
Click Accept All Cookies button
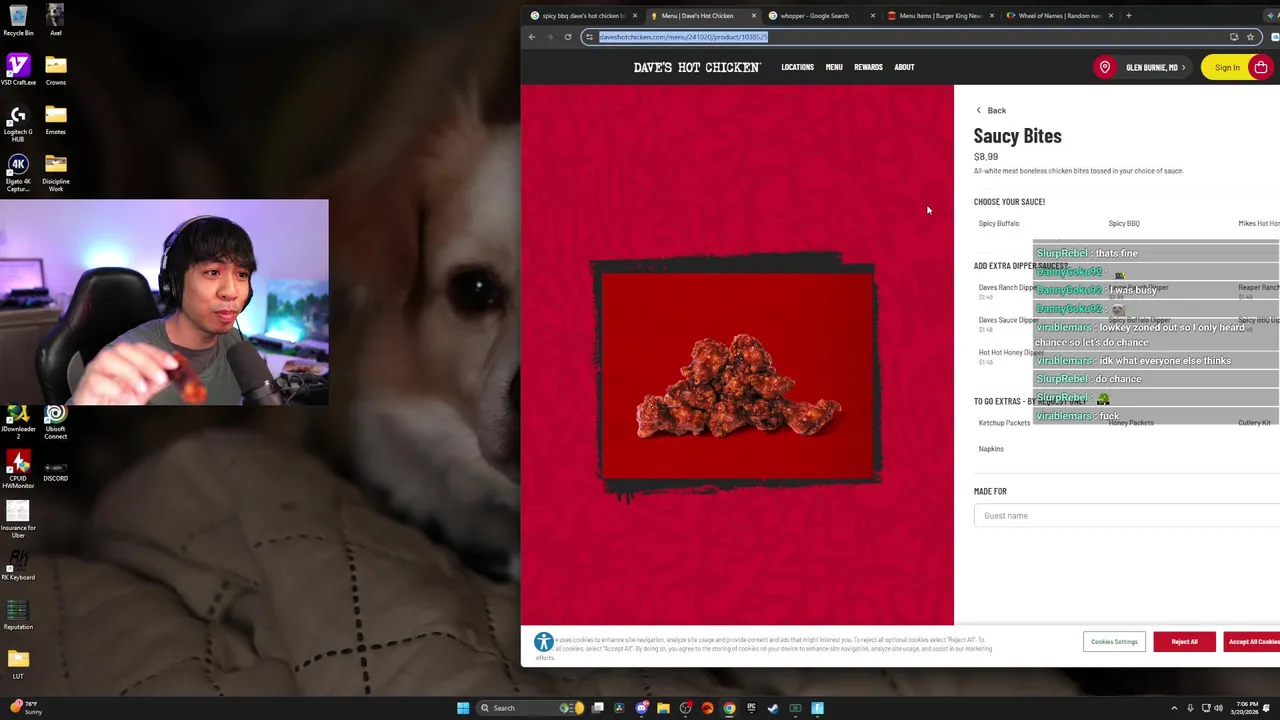tap(1251, 642)
